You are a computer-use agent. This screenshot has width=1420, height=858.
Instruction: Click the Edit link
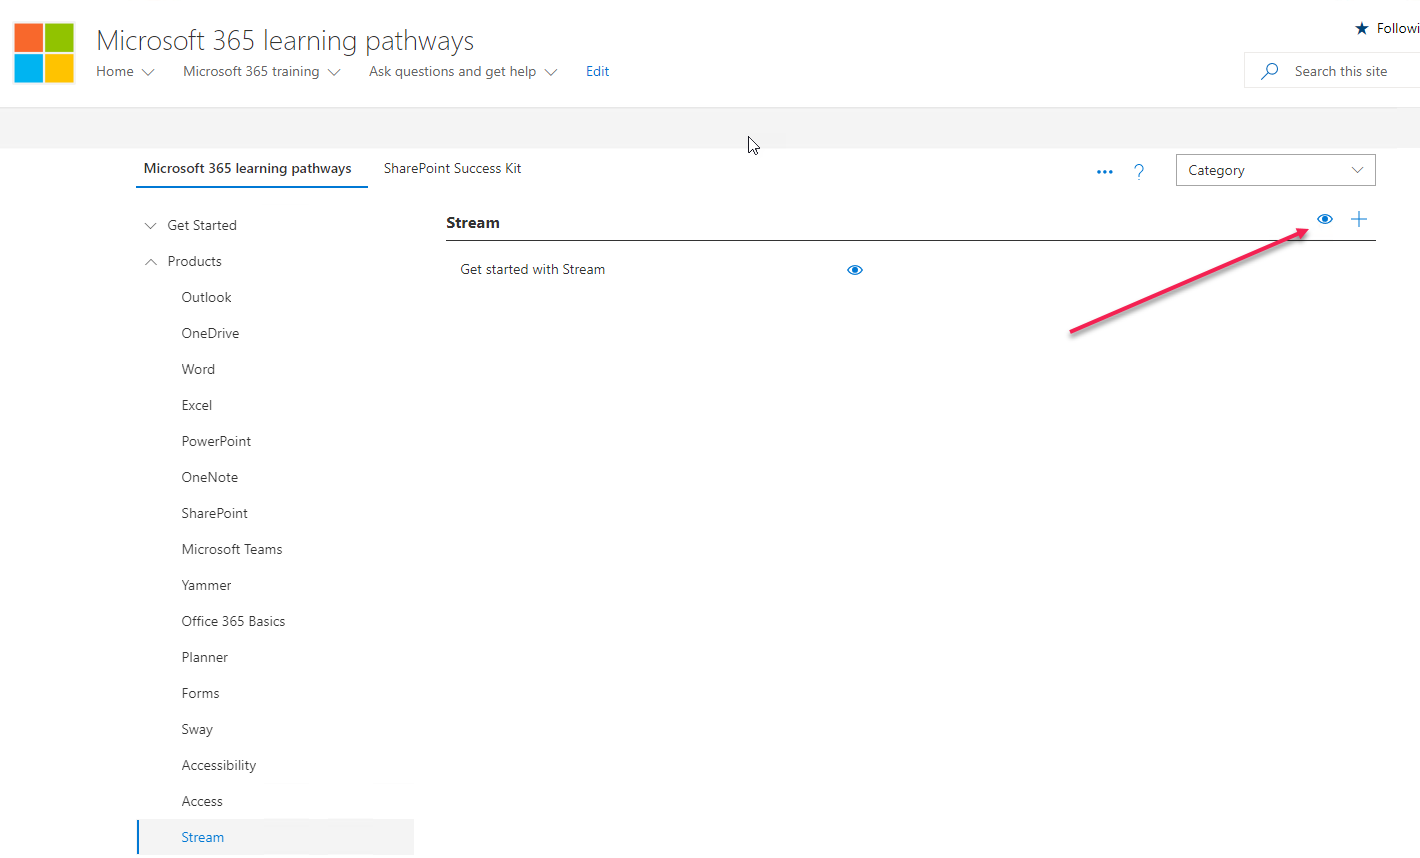[597, 71]
